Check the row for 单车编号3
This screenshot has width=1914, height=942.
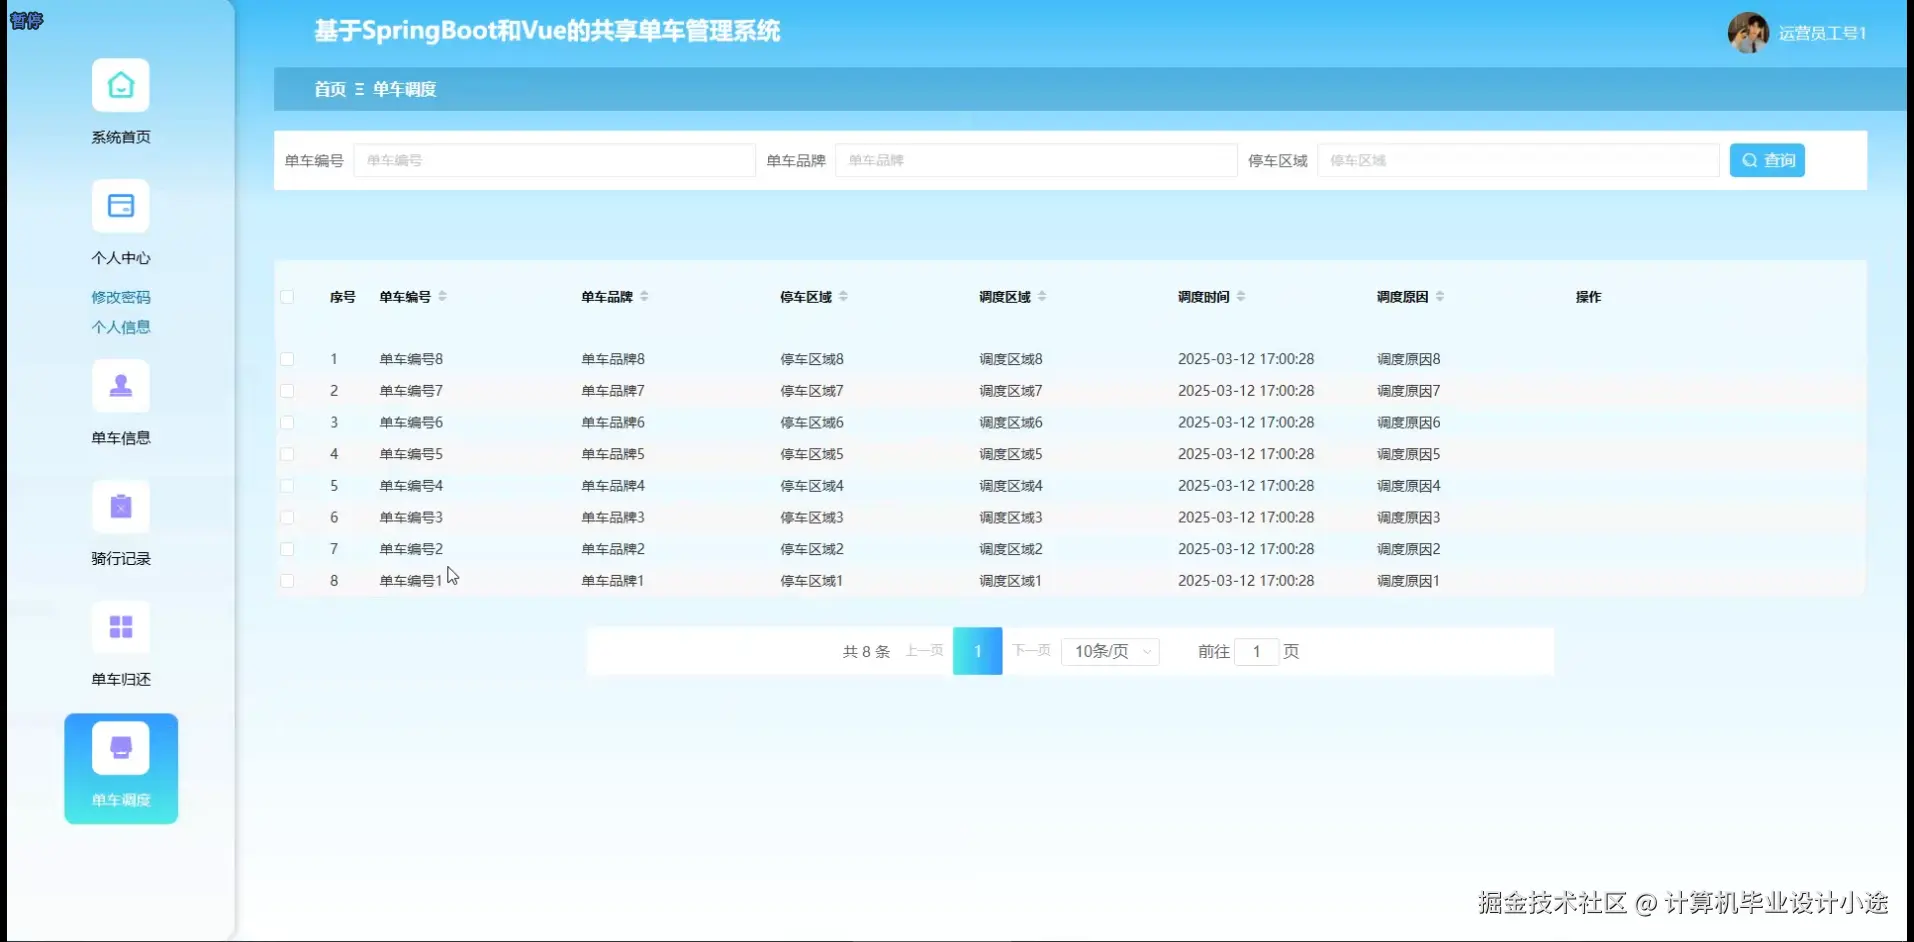point(287,517)
